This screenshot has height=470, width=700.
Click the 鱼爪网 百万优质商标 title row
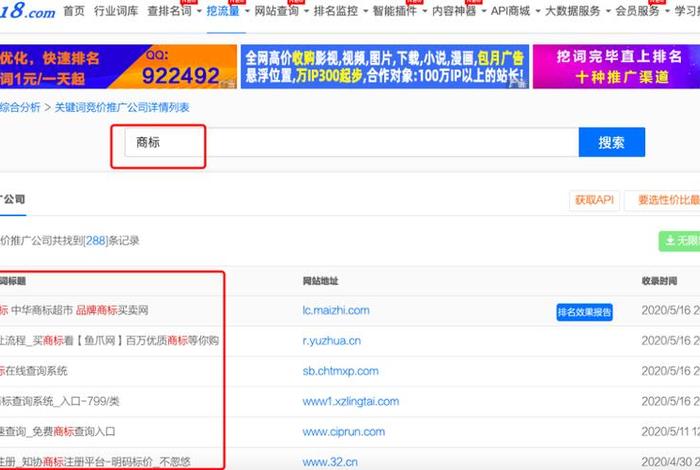pos(109,341)
